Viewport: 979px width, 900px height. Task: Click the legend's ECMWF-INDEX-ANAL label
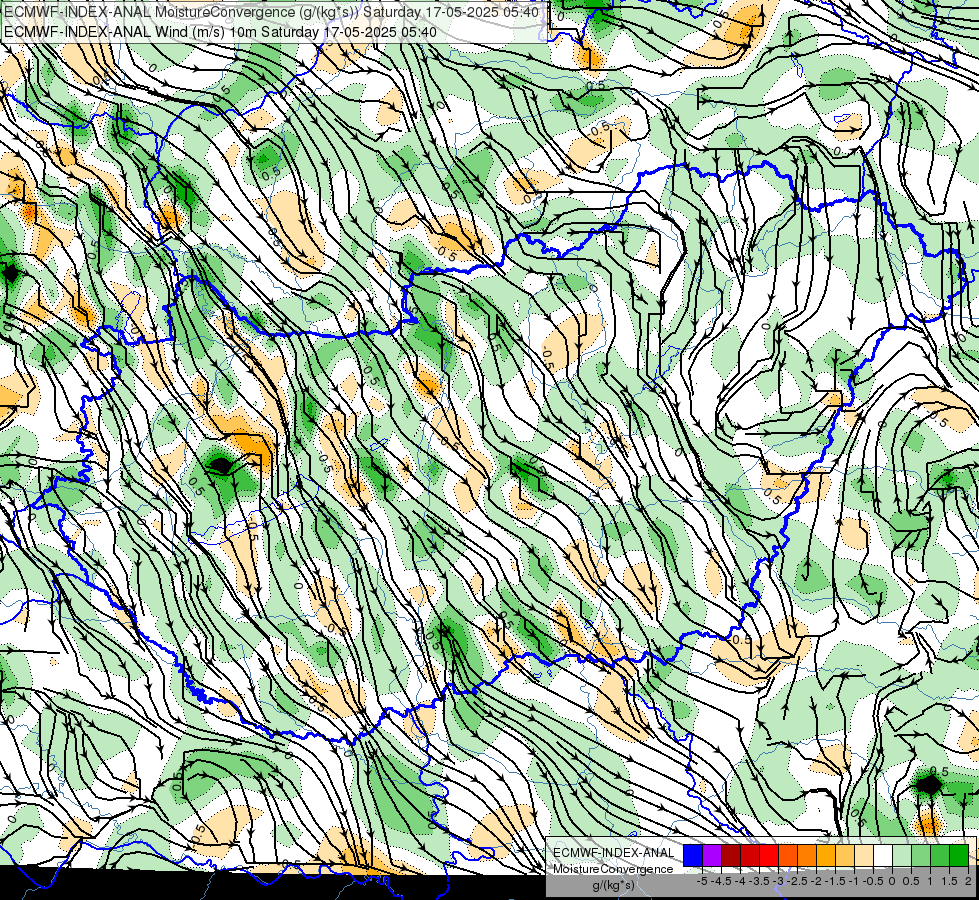[614, 853]
